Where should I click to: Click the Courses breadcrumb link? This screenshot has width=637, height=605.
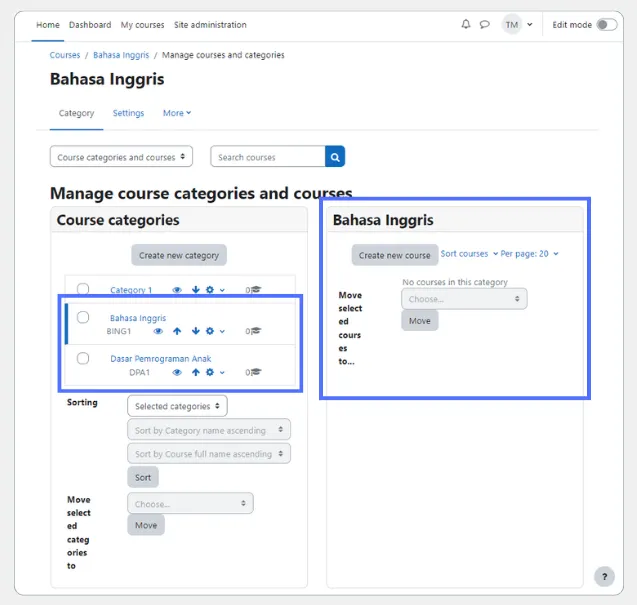(x=65, y=55)
